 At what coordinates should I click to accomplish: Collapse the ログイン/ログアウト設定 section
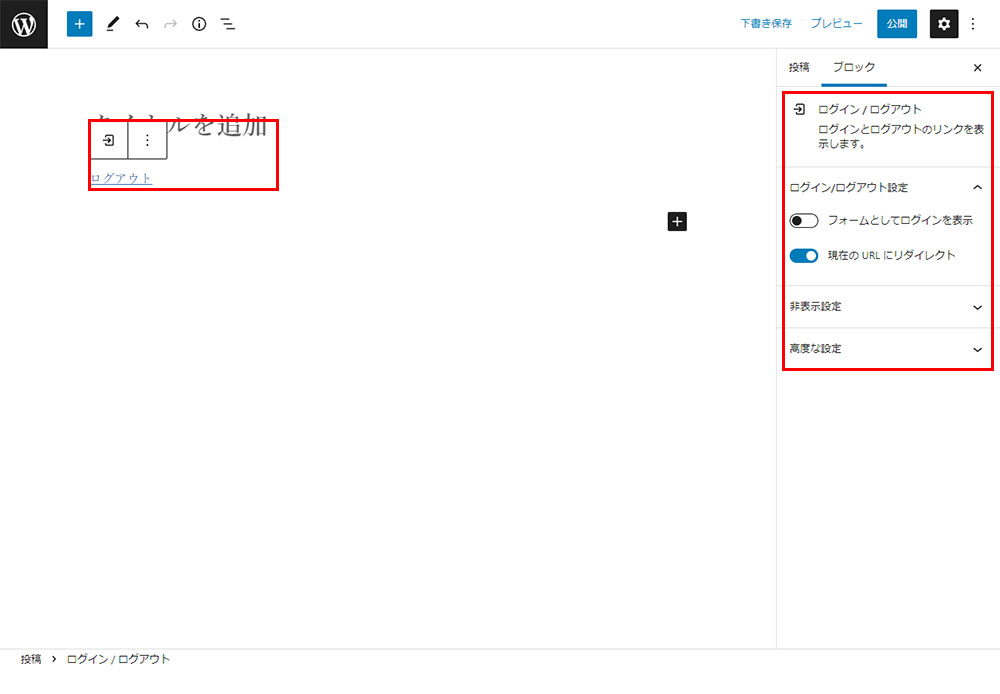coord(977,187)
